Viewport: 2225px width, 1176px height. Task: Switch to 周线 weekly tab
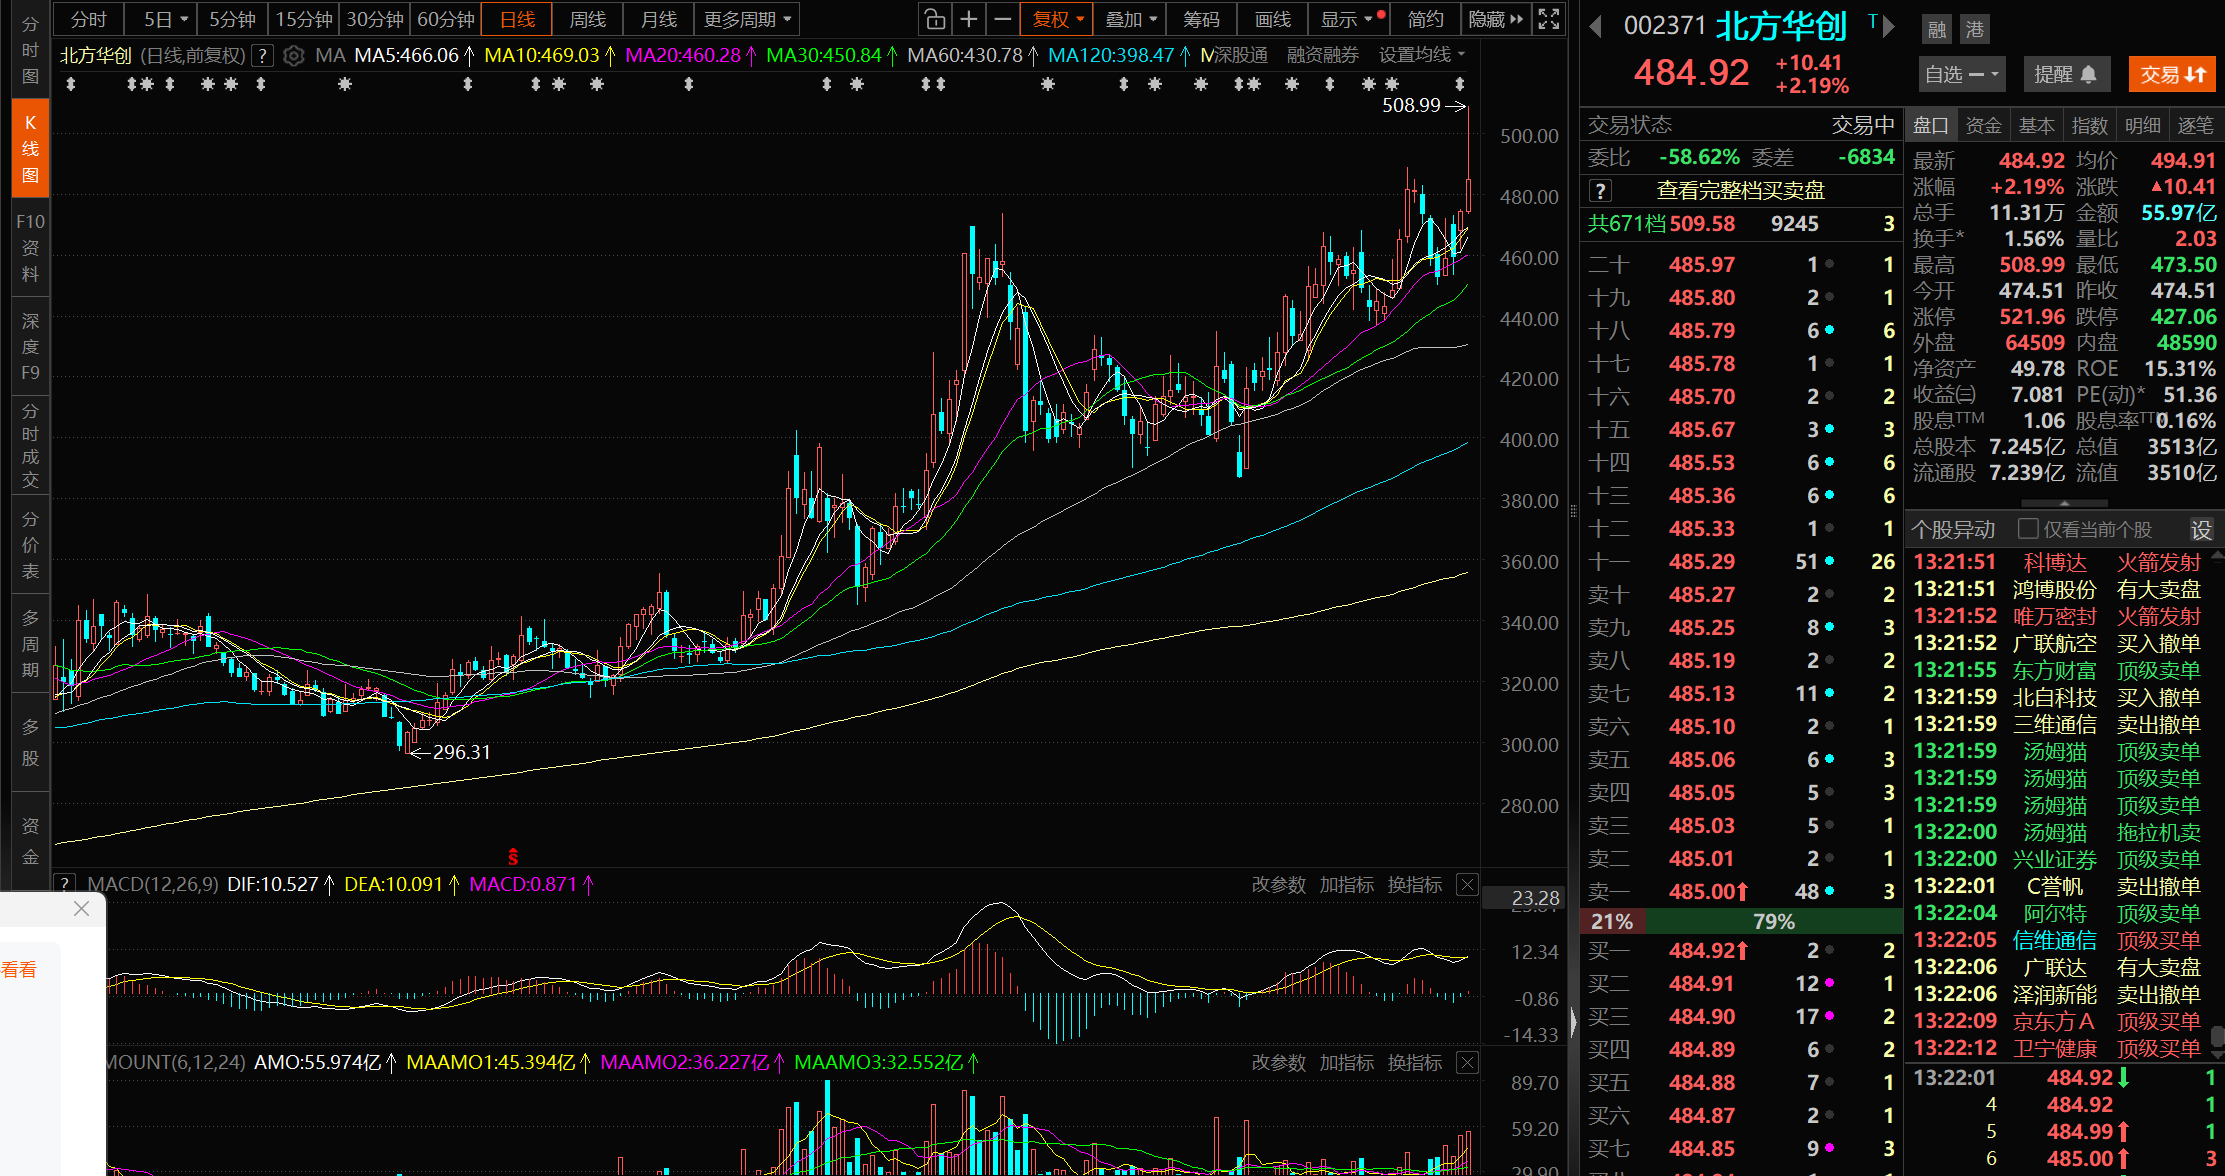pyautogui.click(x=587, y=19)
